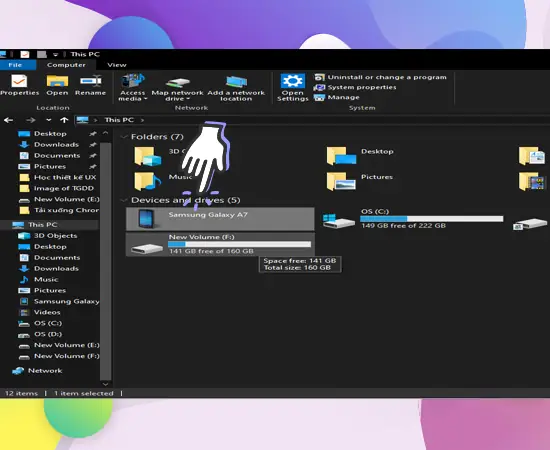Viewport: 550px width, 450px height.
Task: Switch to the View ribbon tab
Action: 117,65
